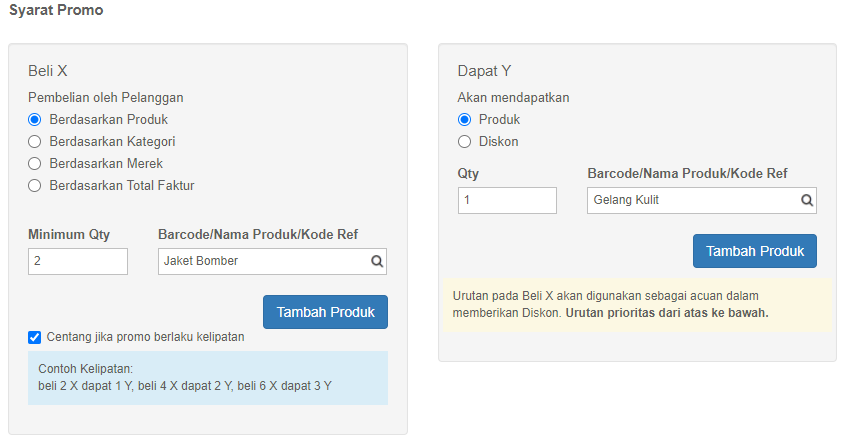844x443 pixels.
Task: Click Tambah Produk in the Dapat Y panel
Action: pos(755,251)
